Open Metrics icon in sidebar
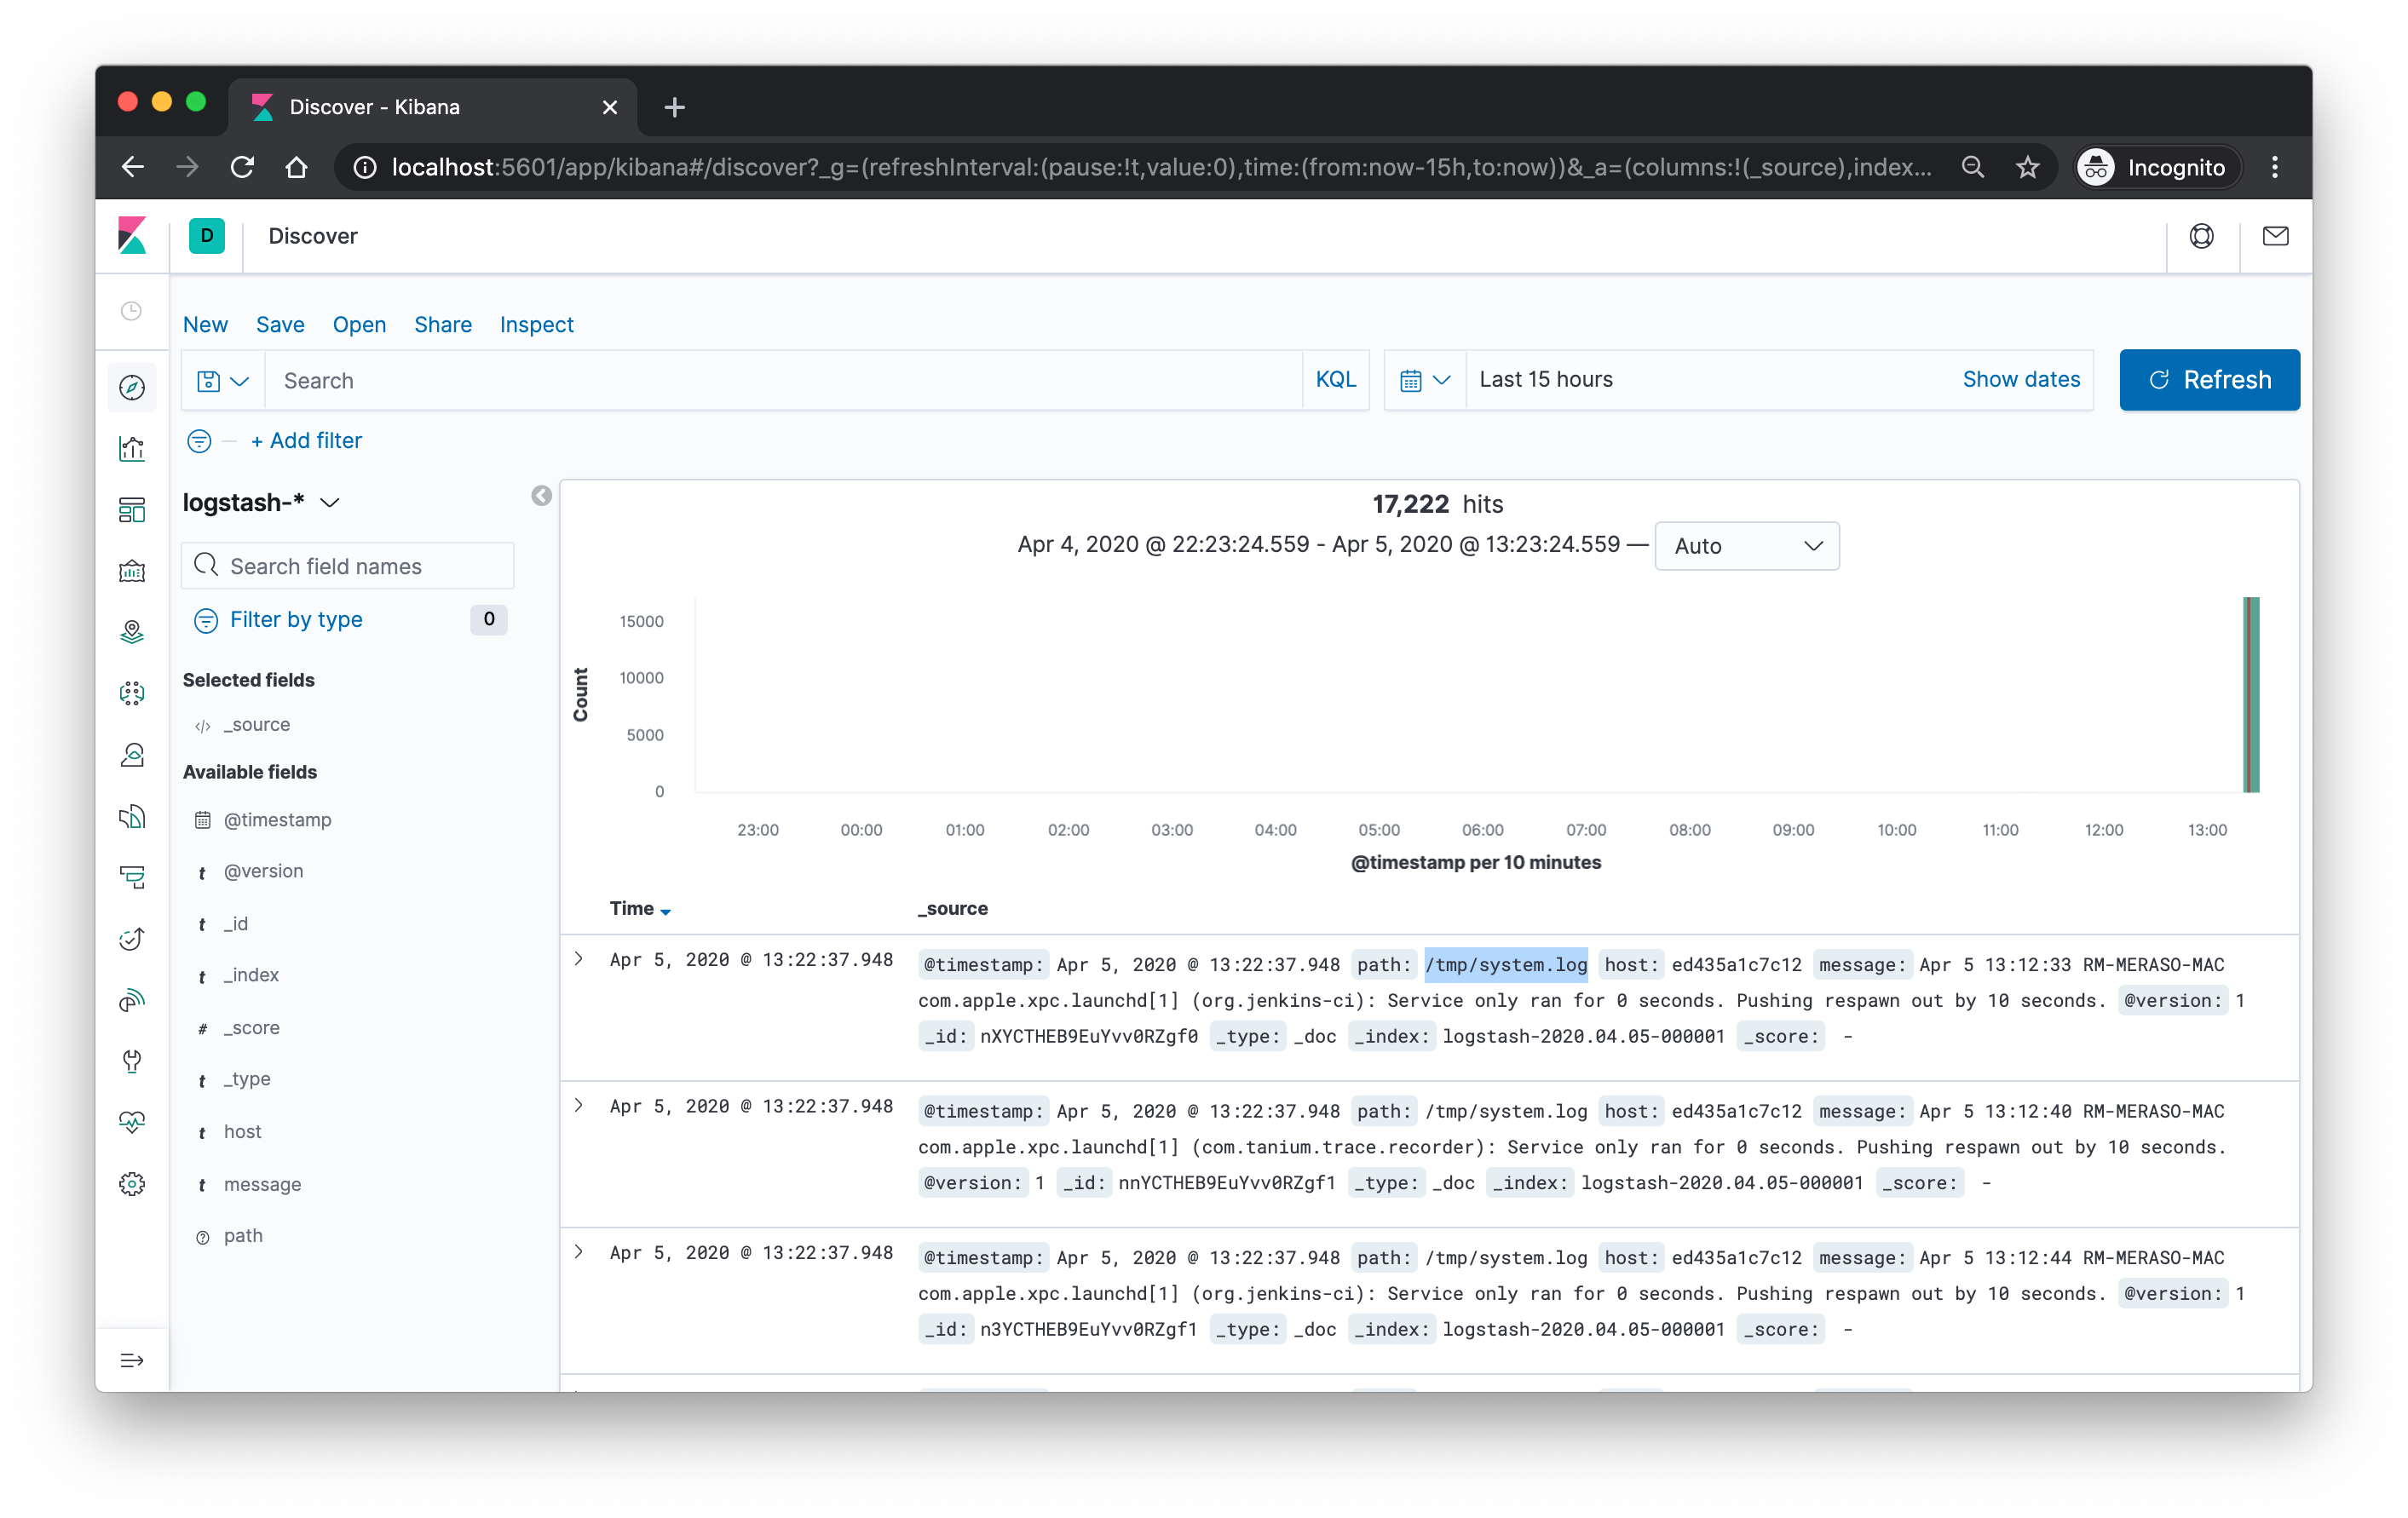2408x1518 pixels. pos(131,755)
